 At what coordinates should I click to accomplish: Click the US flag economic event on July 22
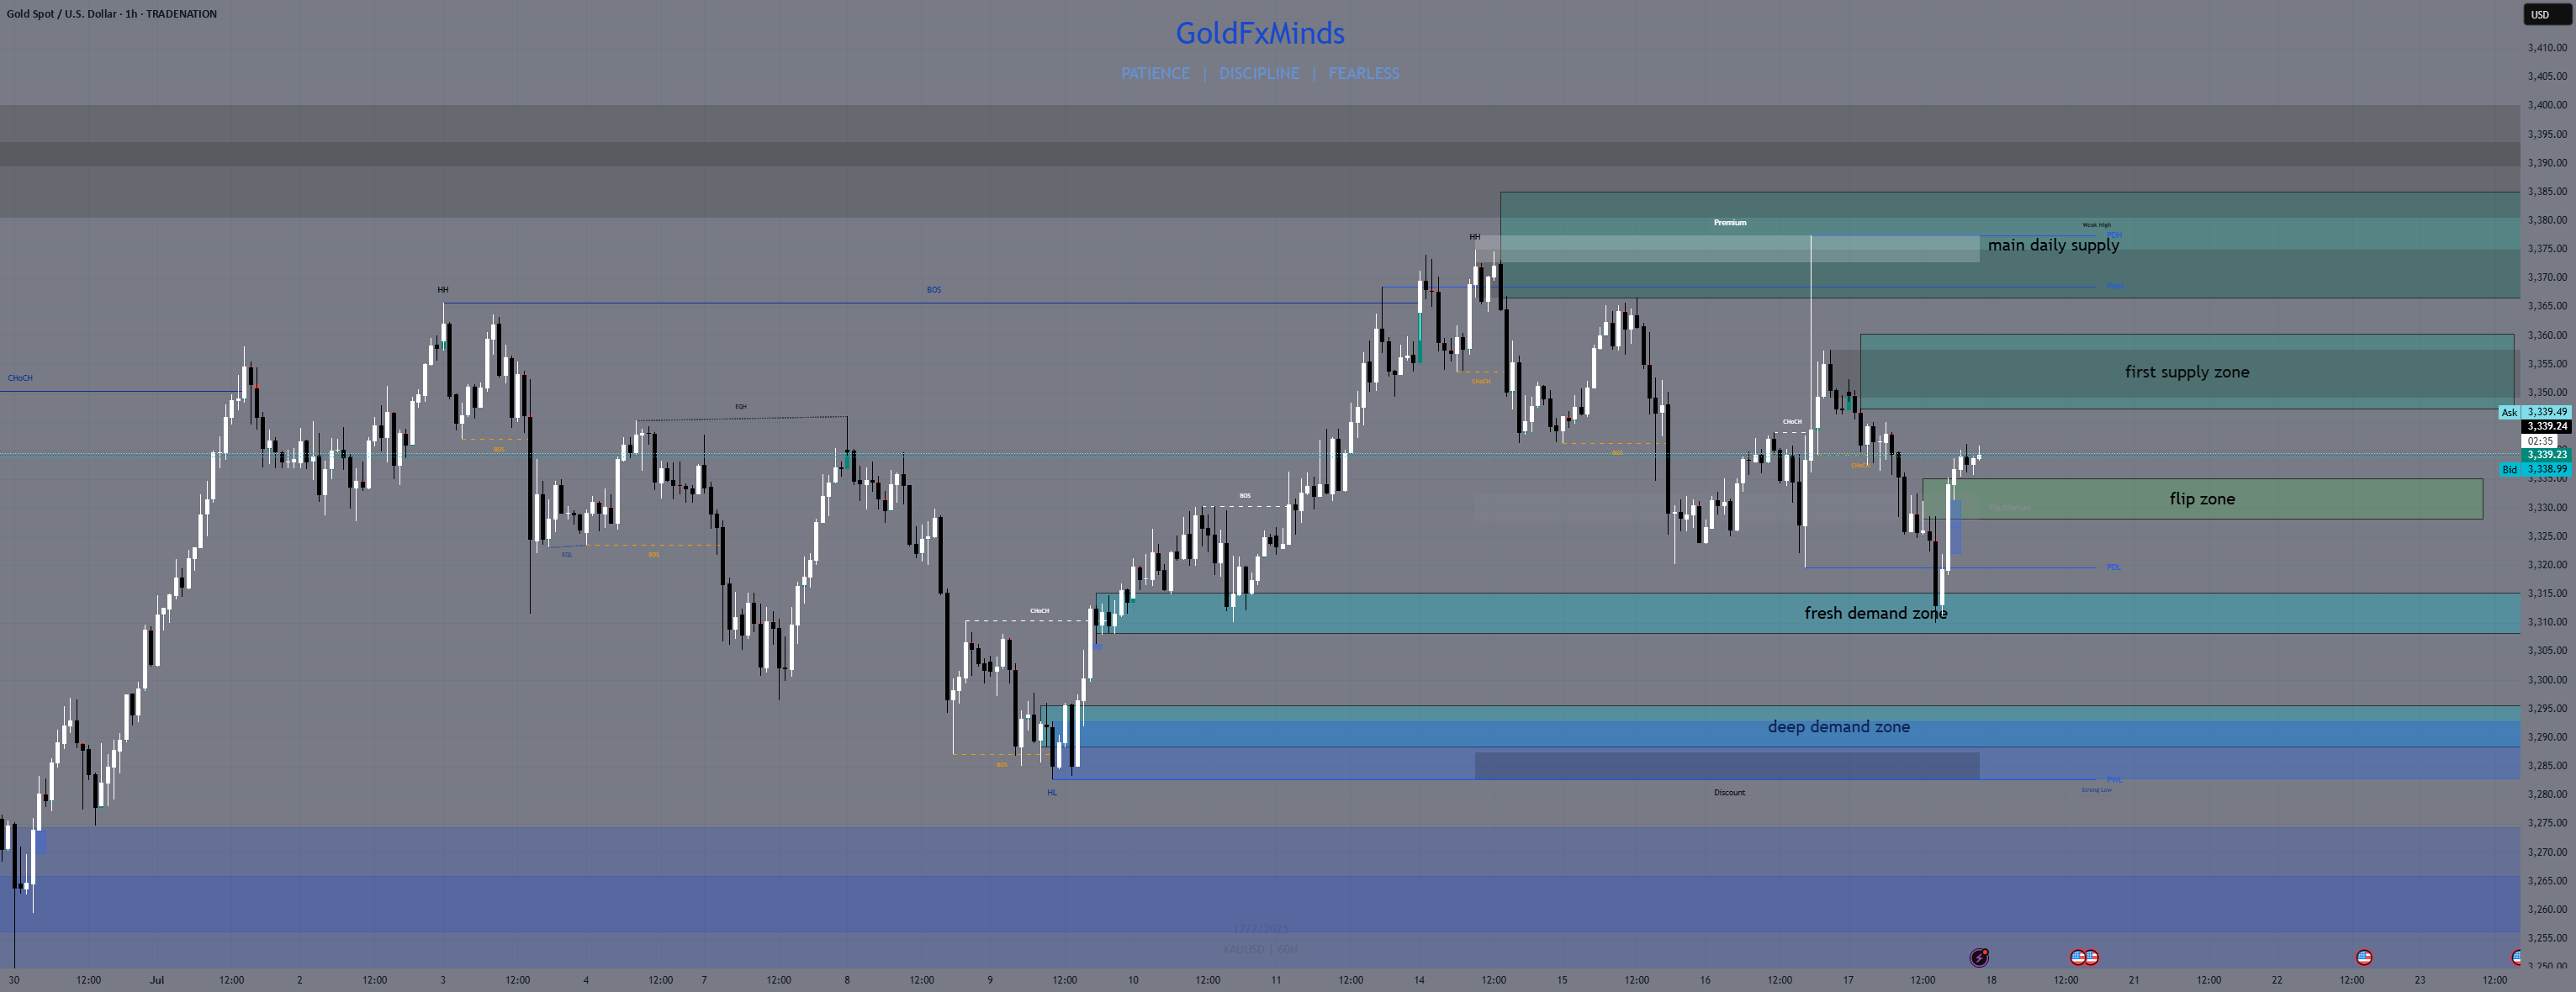click(2364, 957)
